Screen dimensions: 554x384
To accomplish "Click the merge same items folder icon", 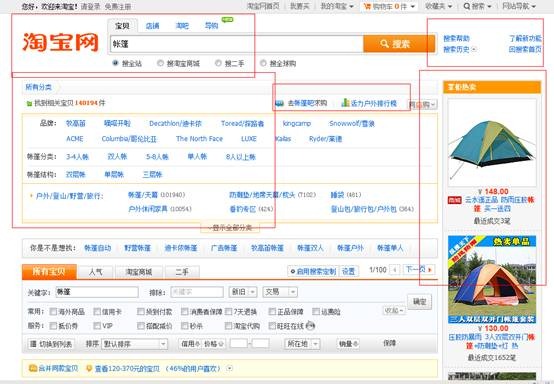I will 33,368.
